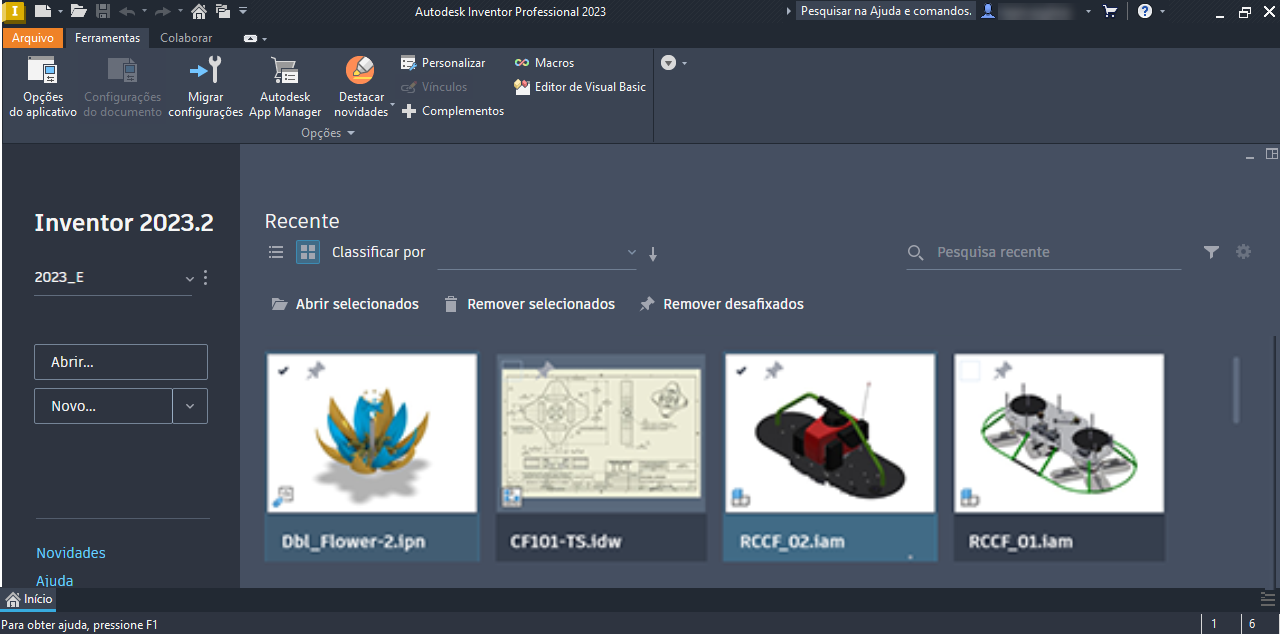Open the Autodesk cart icon in the title bar
The height and width of the screenshot is (634, 1280).
point(1110,12)
